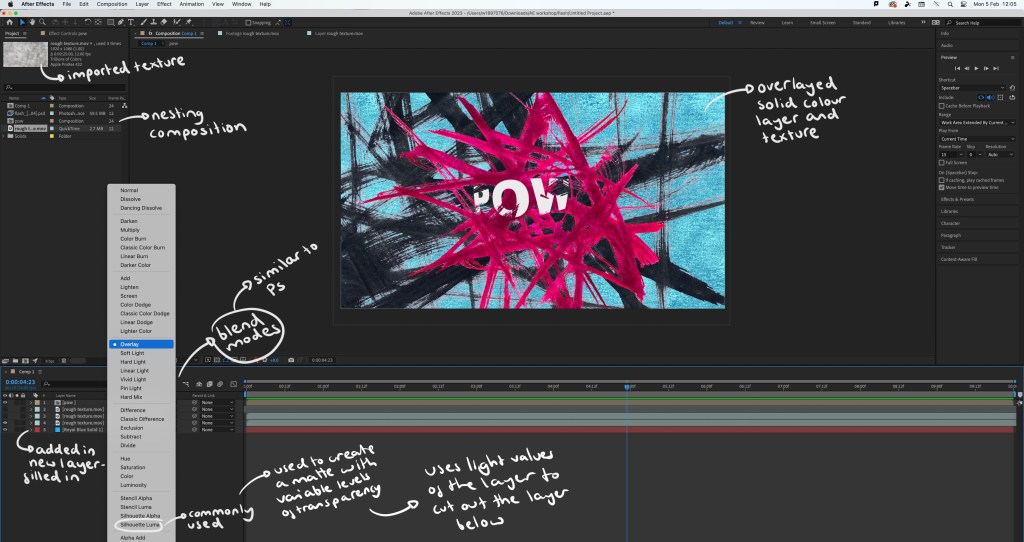The width and height of the screenshot is (1024, 542).
Task: Uncheck Move time to preview time
Action: point(942,187)
